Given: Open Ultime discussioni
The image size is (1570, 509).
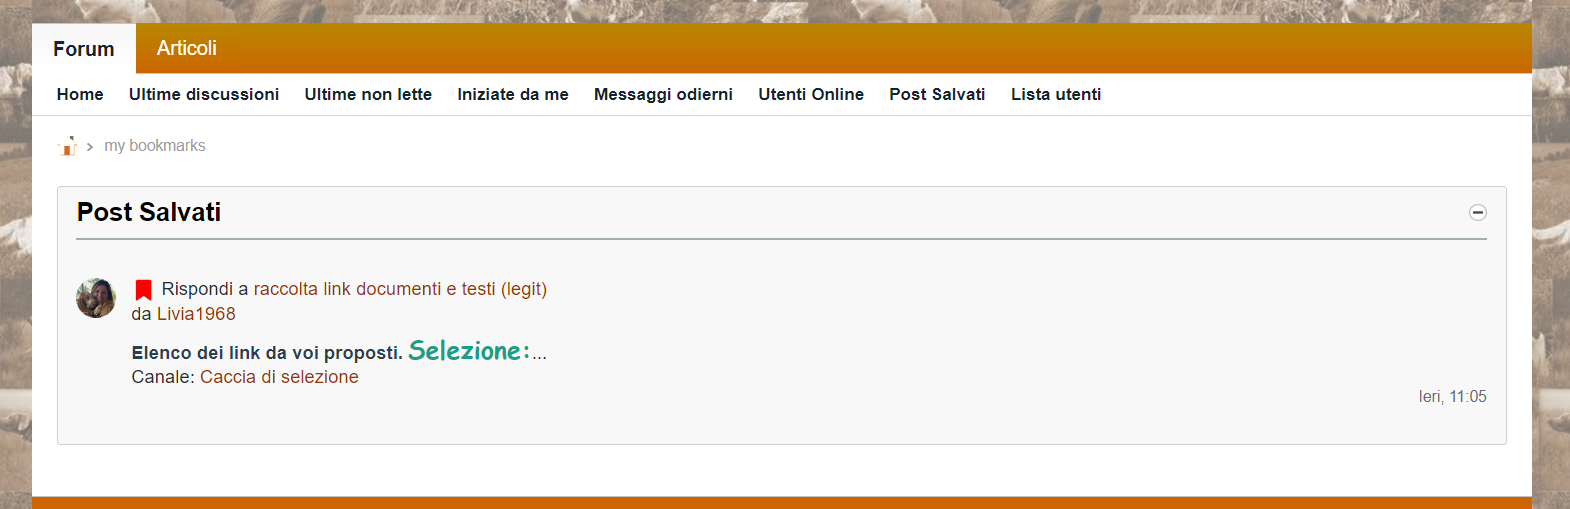Looking at the screenshot, I should 204,94.
